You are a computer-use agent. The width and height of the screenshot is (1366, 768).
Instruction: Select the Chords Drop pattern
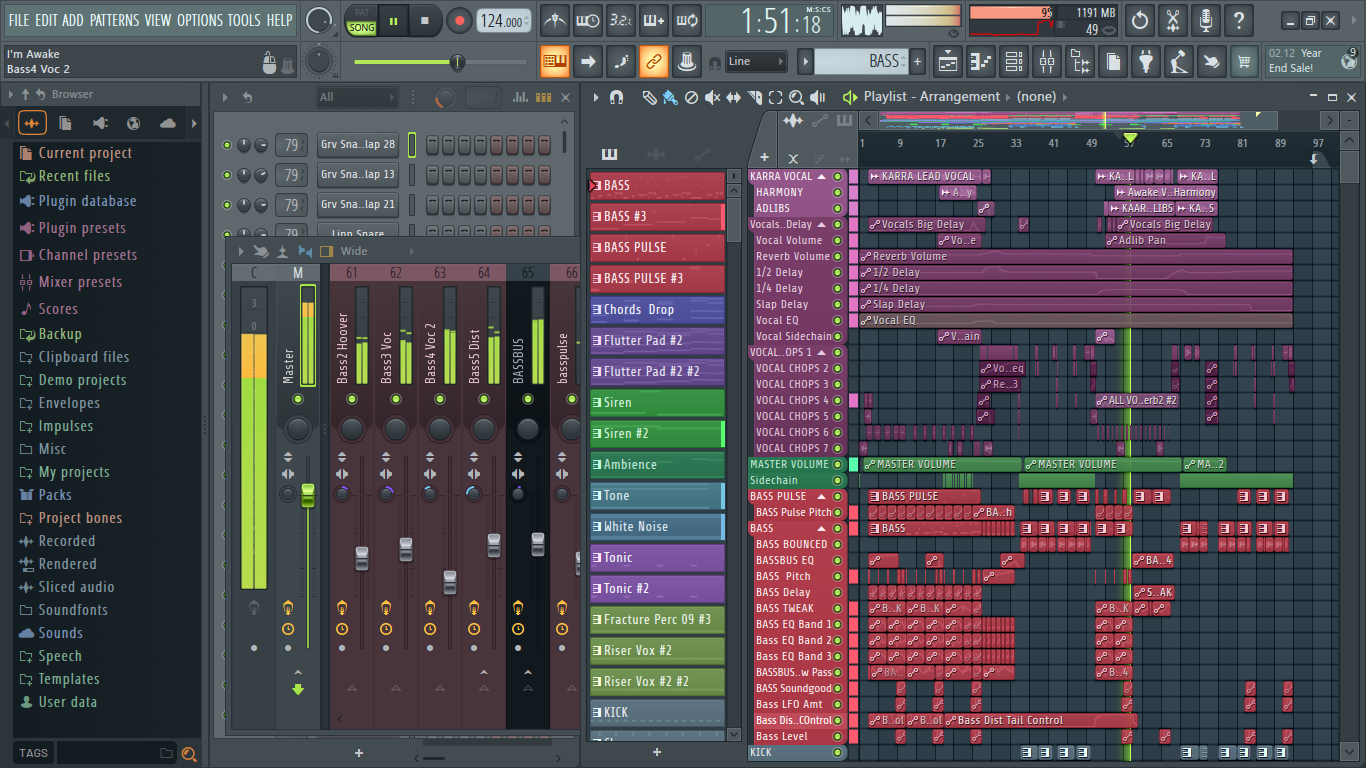656,310
